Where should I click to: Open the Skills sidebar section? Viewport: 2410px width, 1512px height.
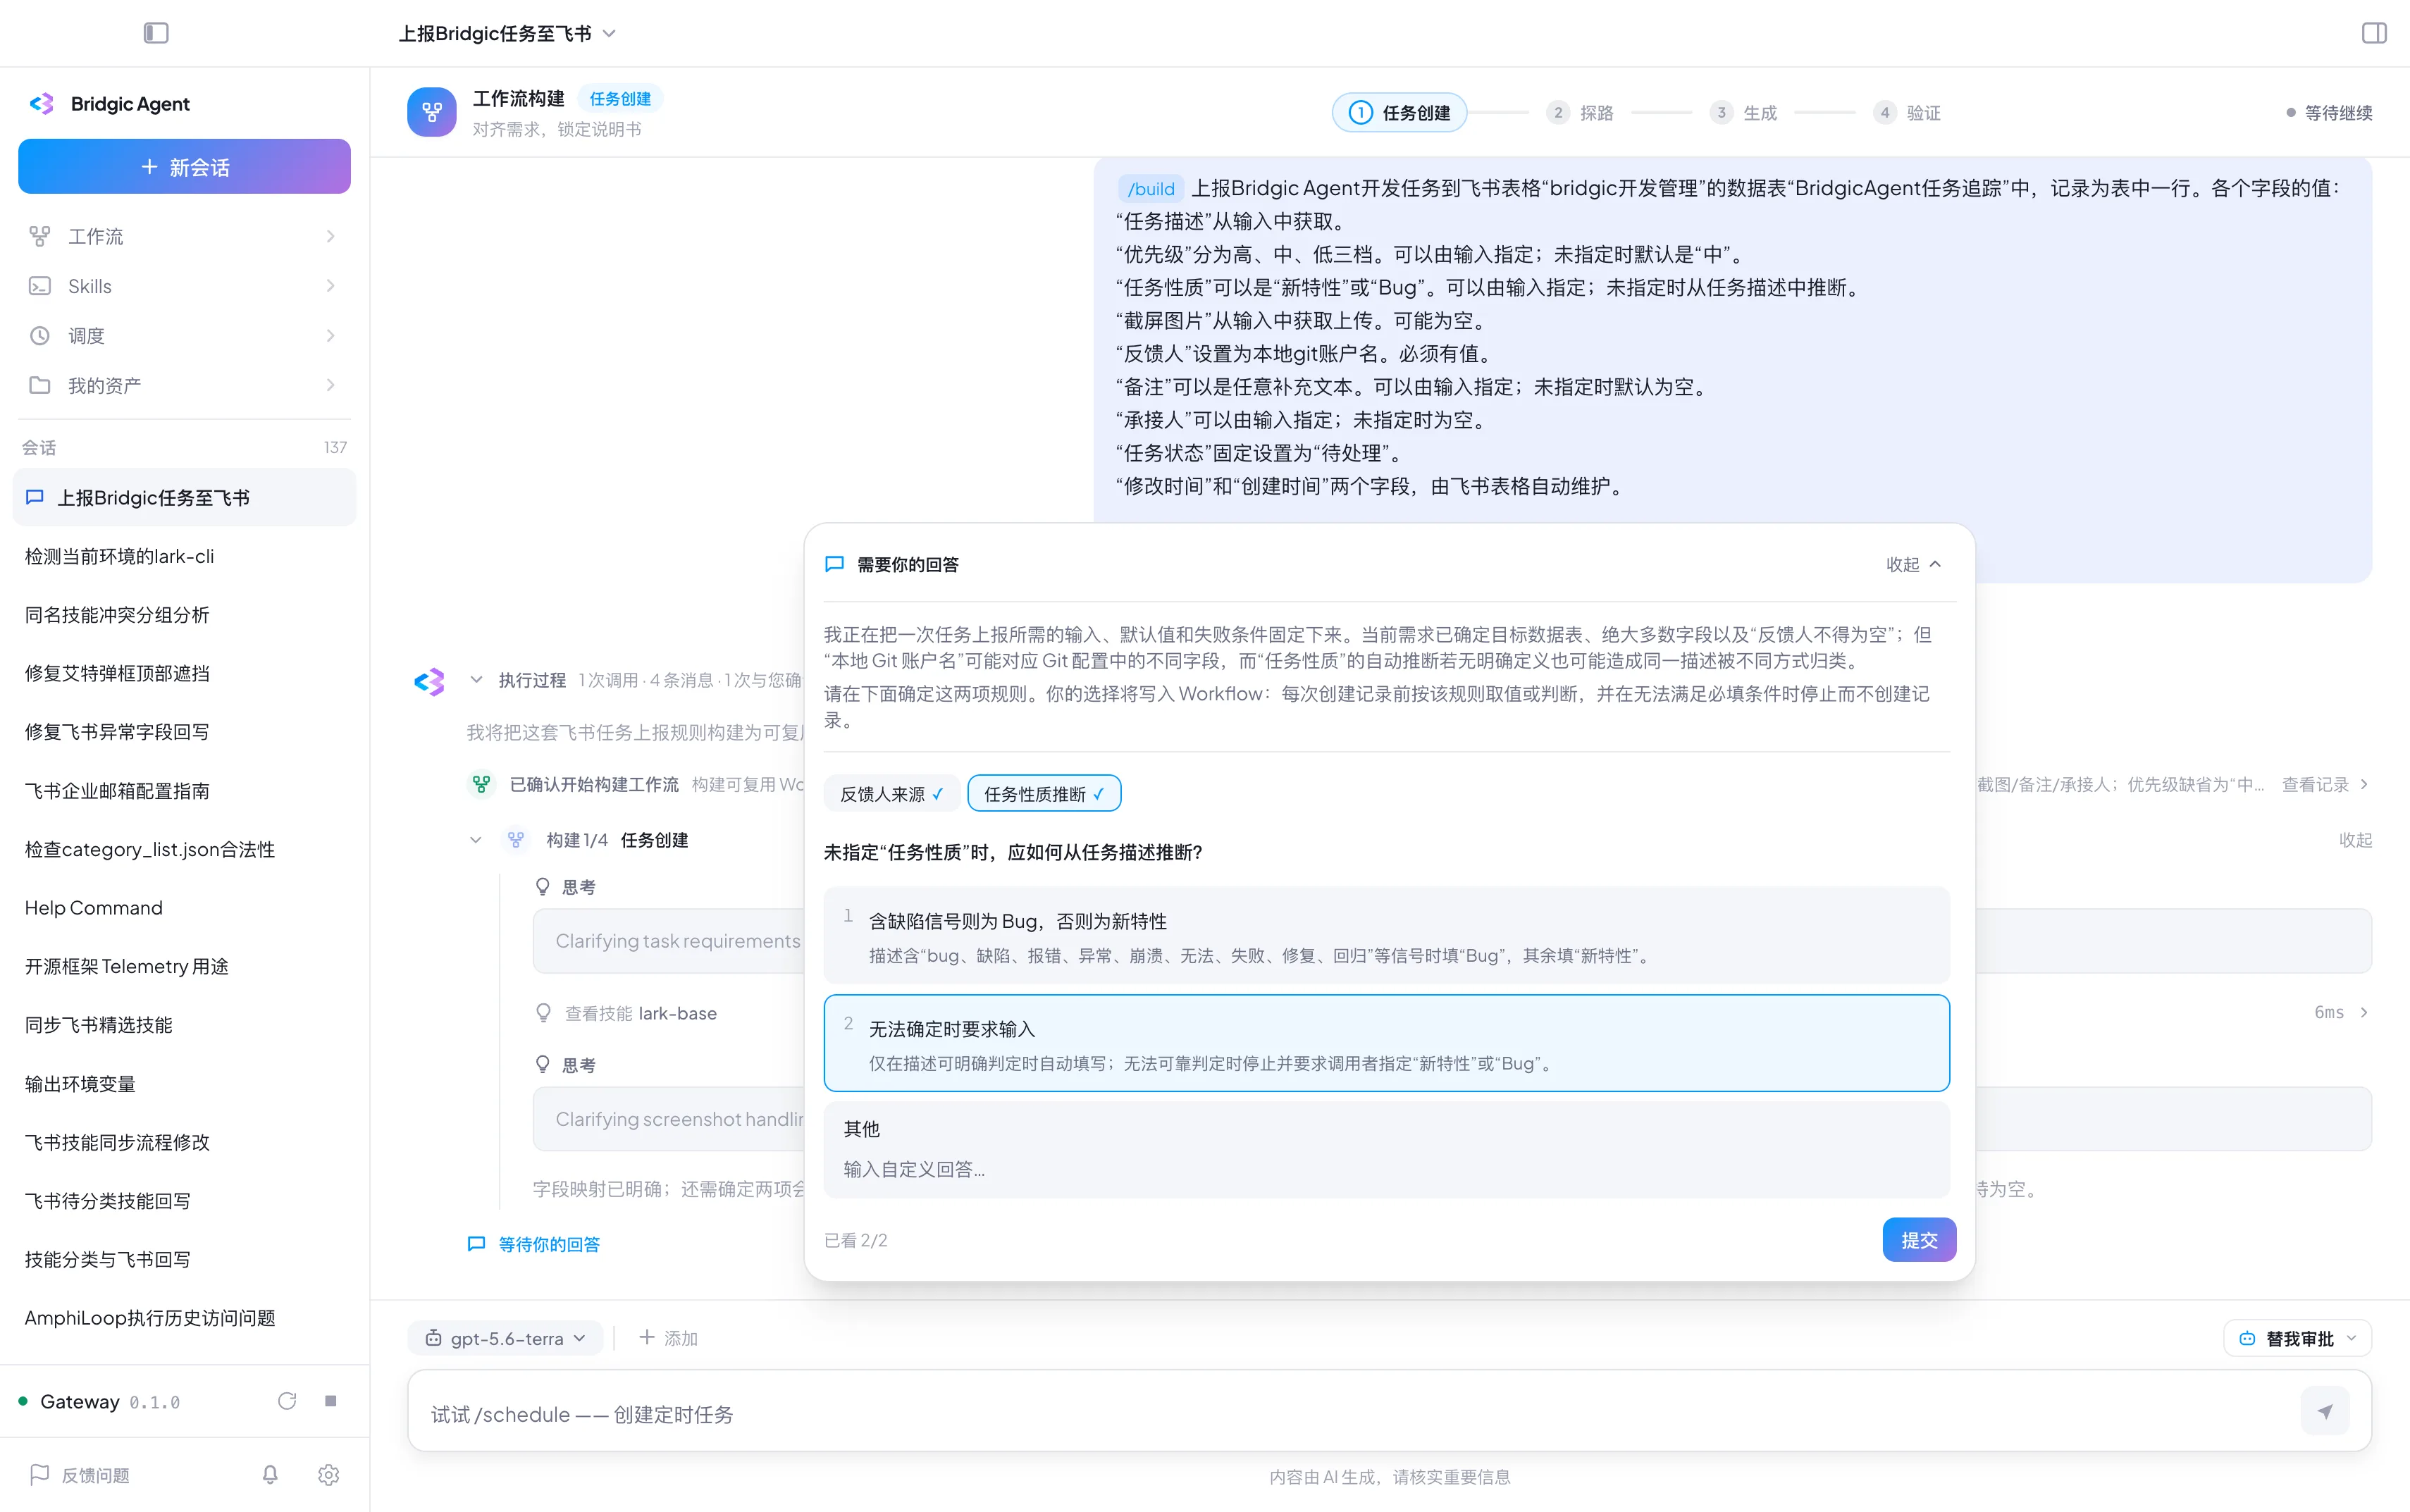184,286
